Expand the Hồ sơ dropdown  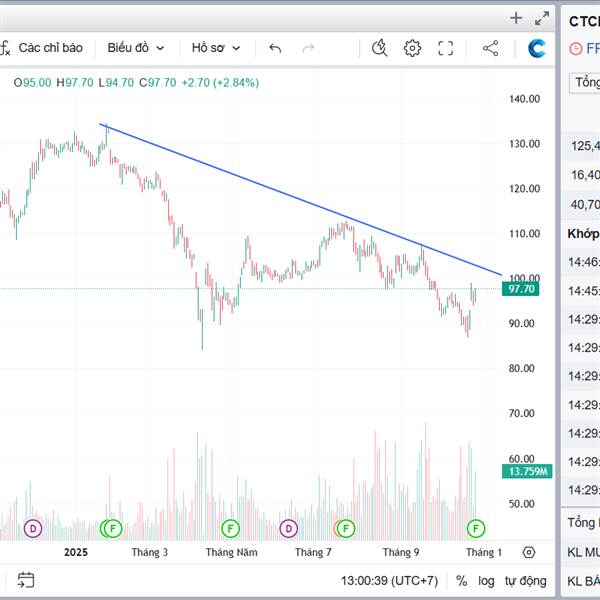pos(216,47)
